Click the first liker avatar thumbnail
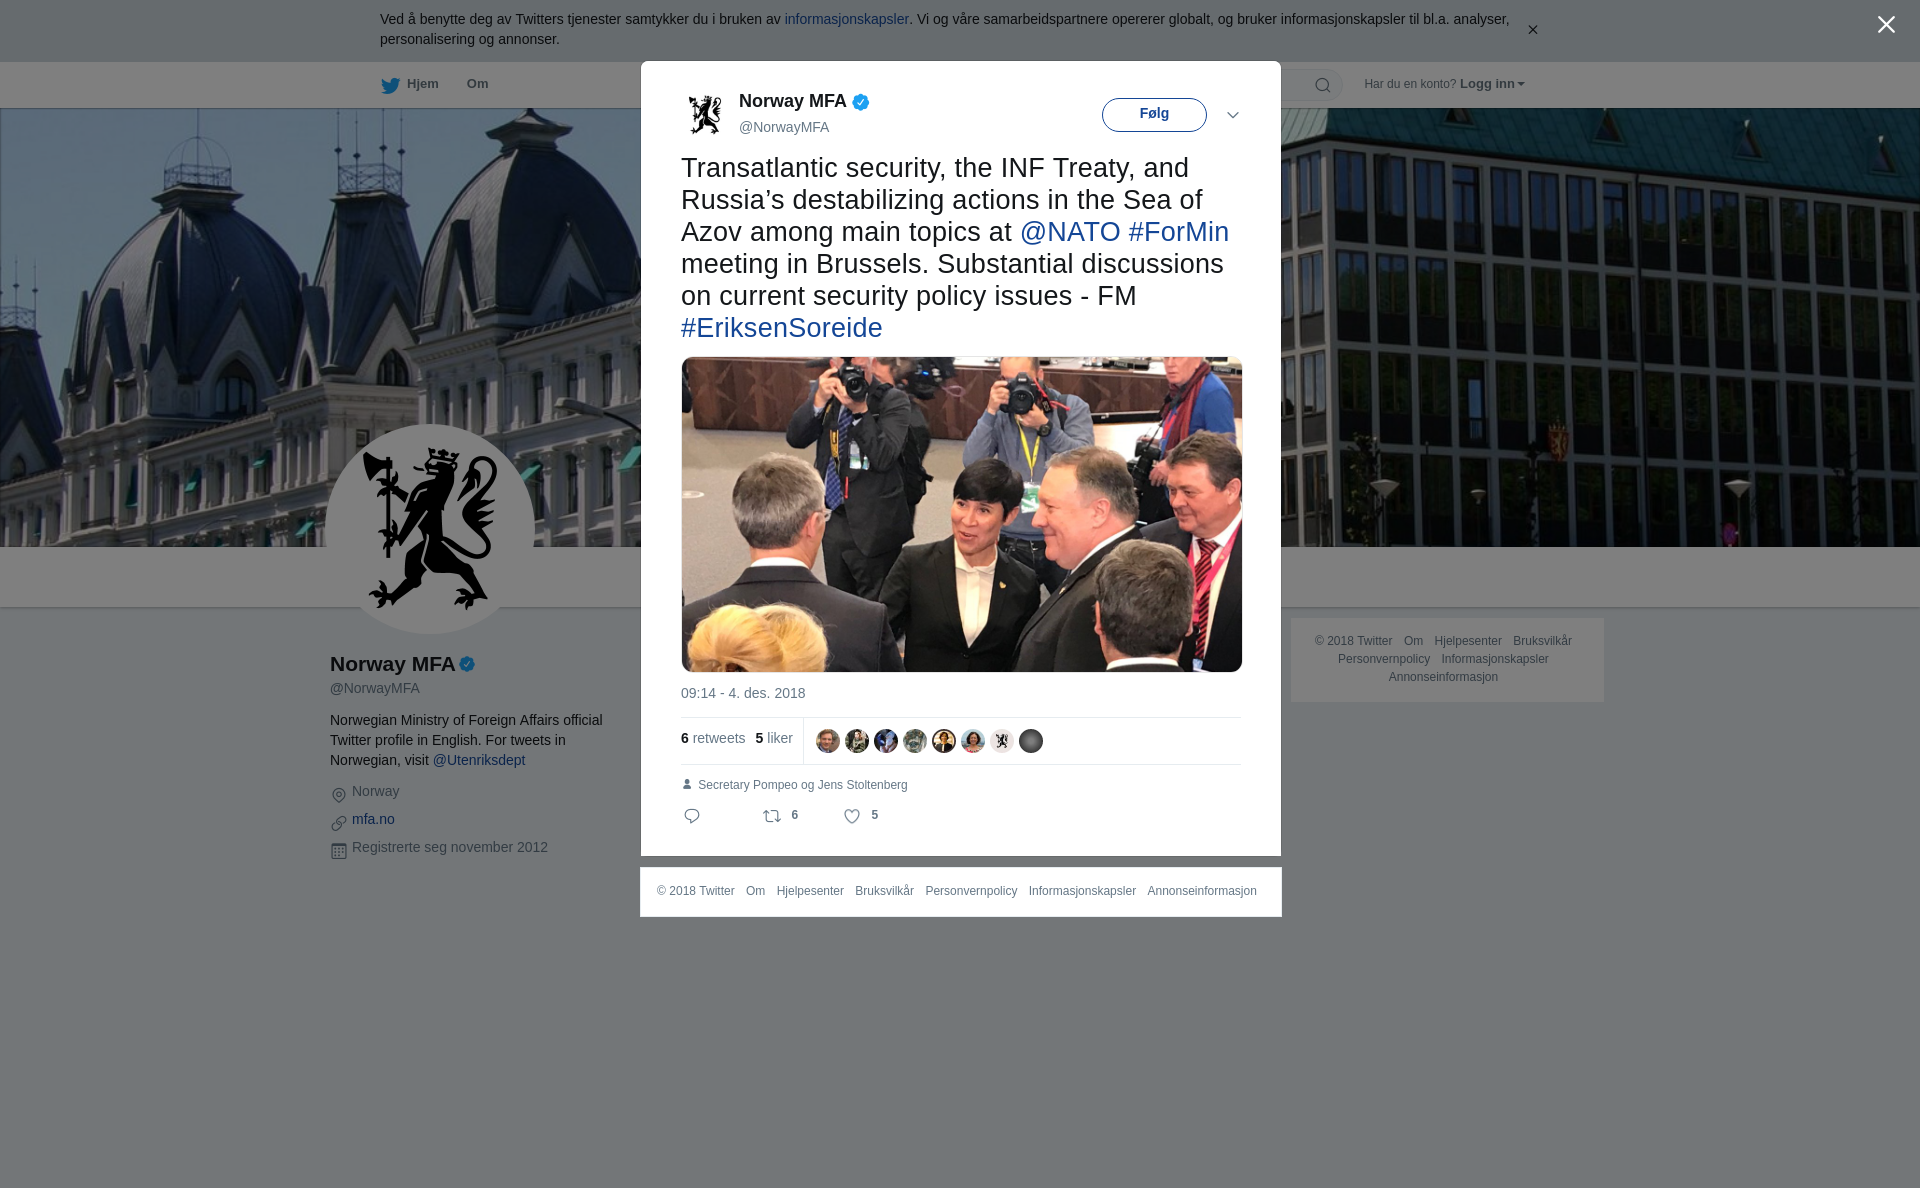1920x1188 pixels. coord(828,741)
